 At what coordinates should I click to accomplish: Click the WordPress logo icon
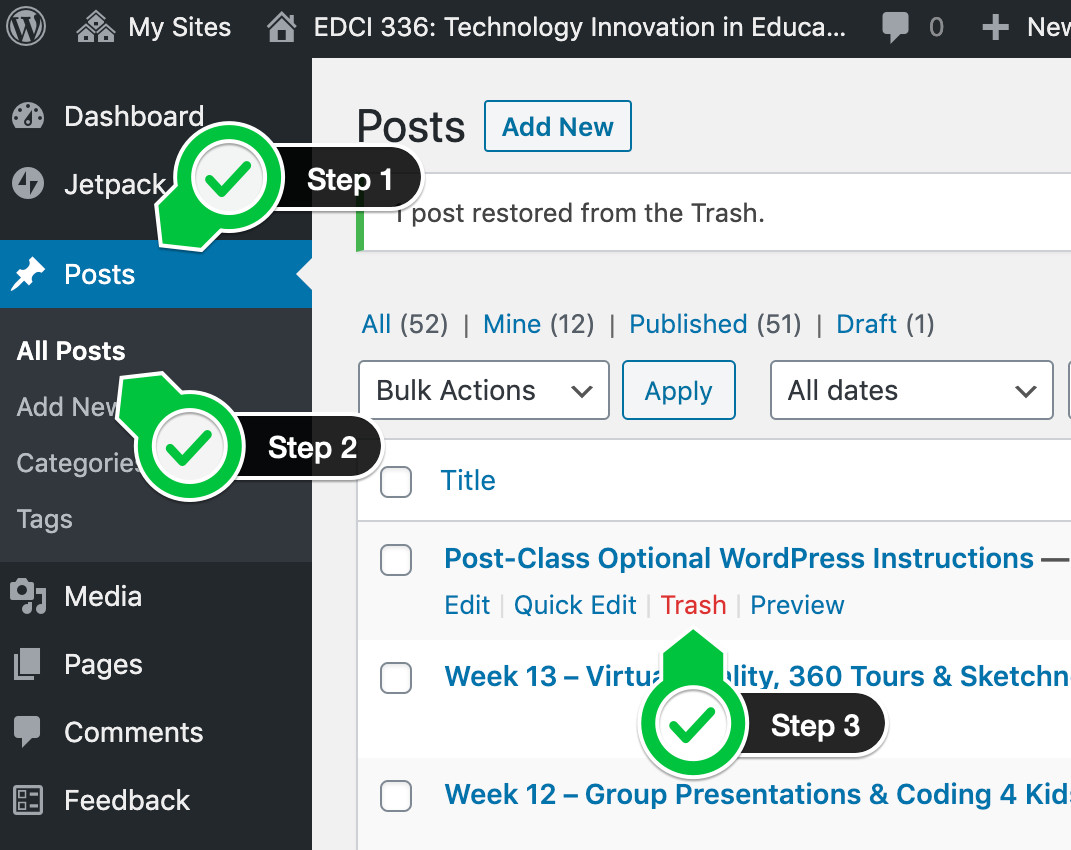tap(26, 27)
